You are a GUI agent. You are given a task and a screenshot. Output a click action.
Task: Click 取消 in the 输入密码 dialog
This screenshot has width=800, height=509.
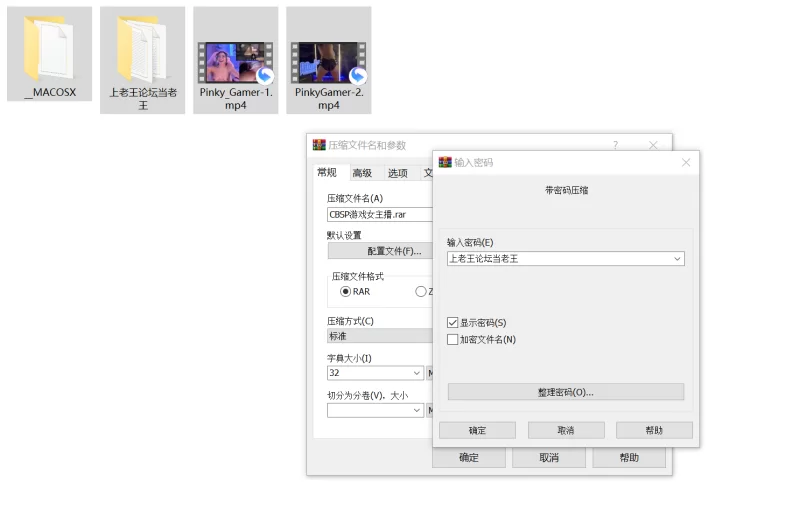[x=566, y=430]
